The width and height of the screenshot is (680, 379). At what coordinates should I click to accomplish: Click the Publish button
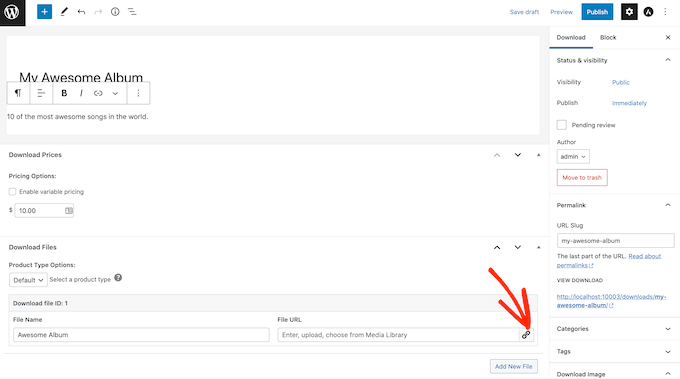[597, 12]
